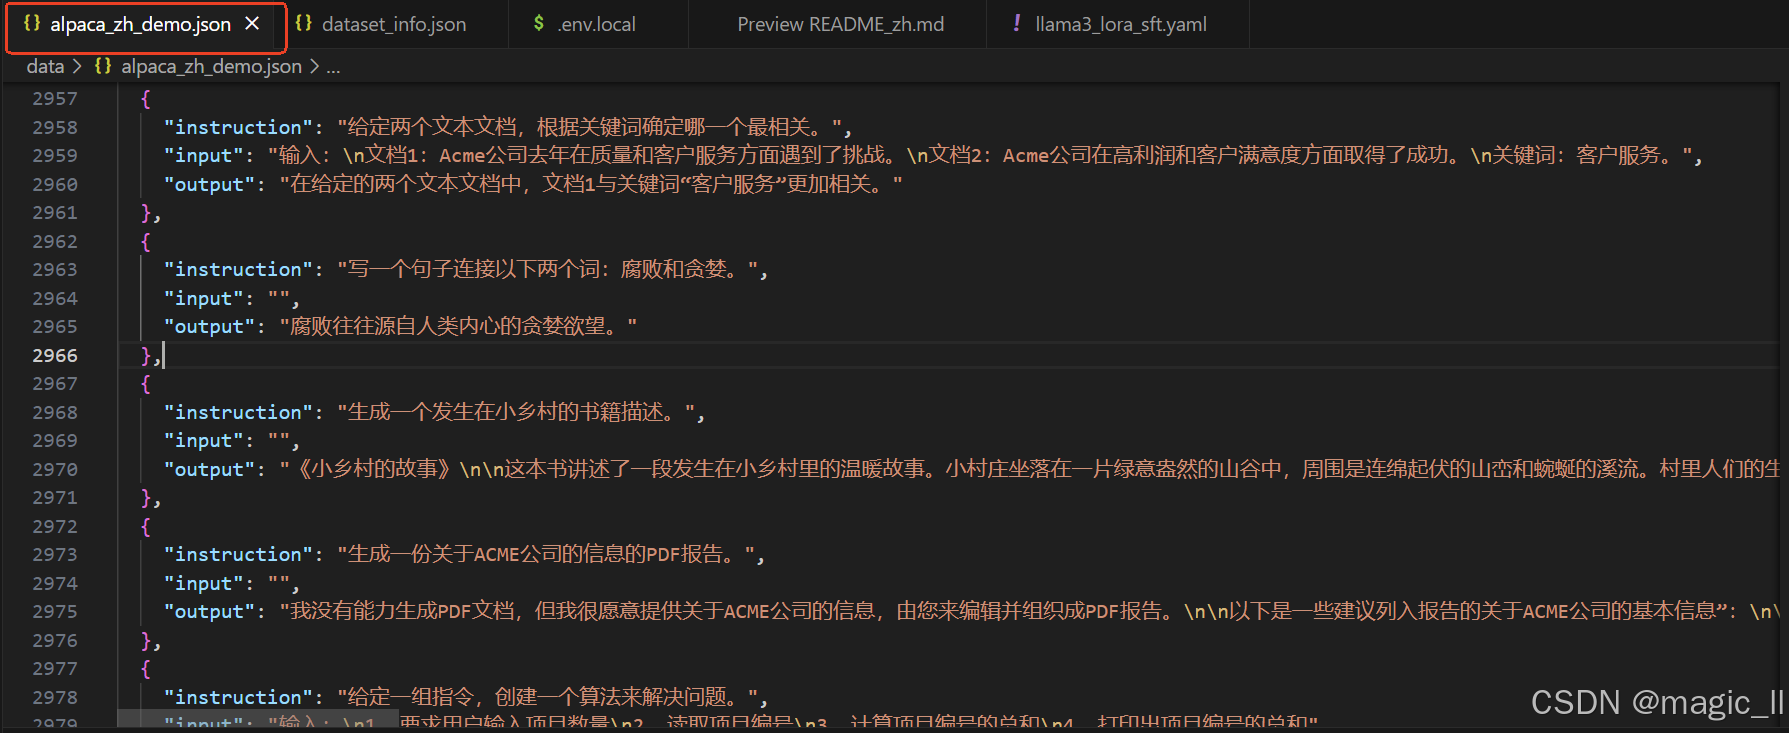
Task: Click the instruction text about ACME公司 PDF报告
Action: 546,554
